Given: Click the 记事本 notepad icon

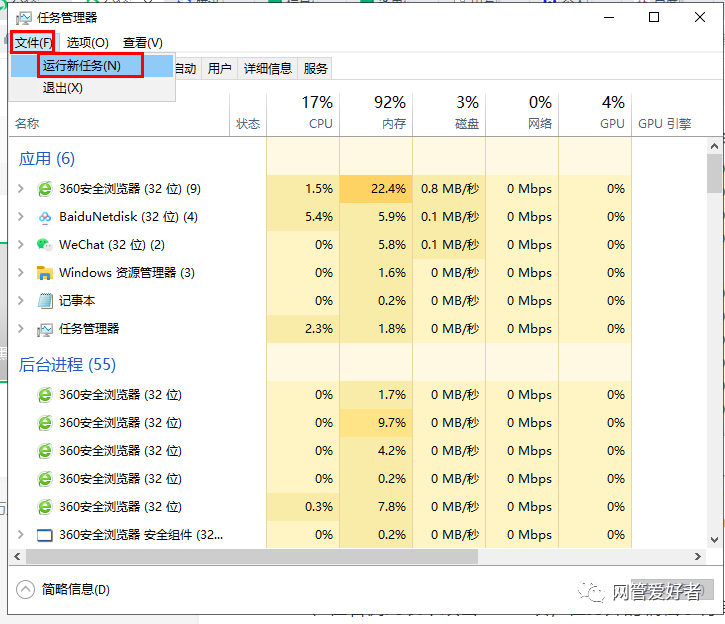Looking at the screenshot, I should click(x=45, y=301).
